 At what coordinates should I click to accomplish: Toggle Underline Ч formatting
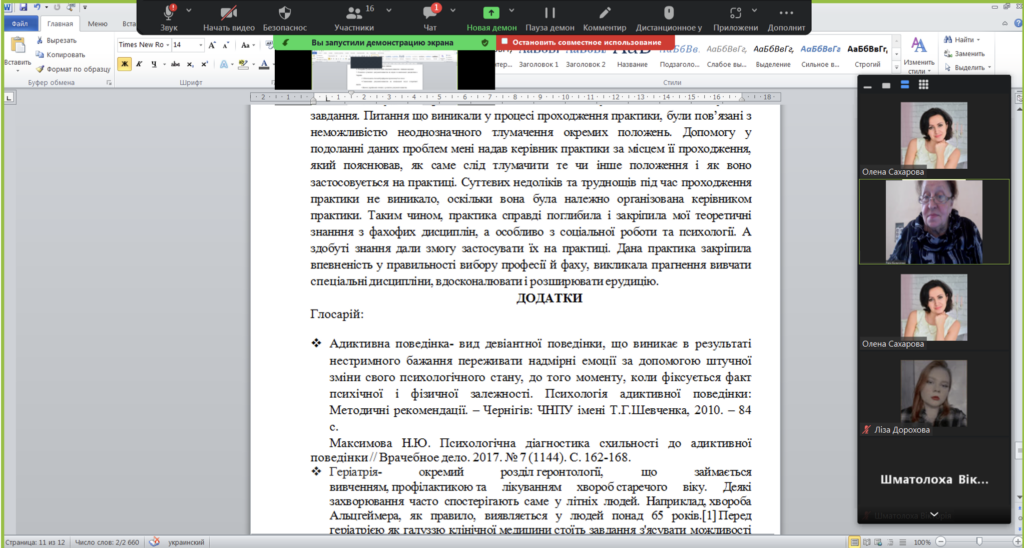pos(154,64)
